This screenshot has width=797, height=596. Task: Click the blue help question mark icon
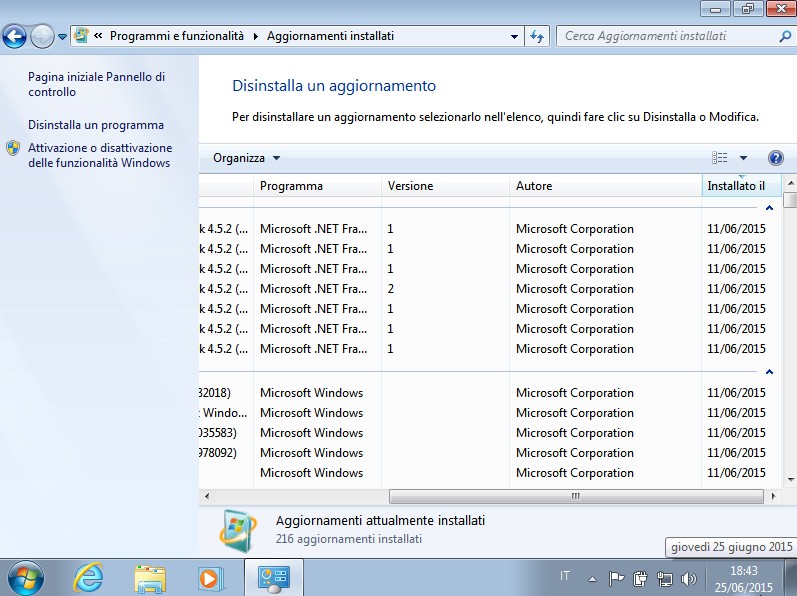[x=776, y=158]
